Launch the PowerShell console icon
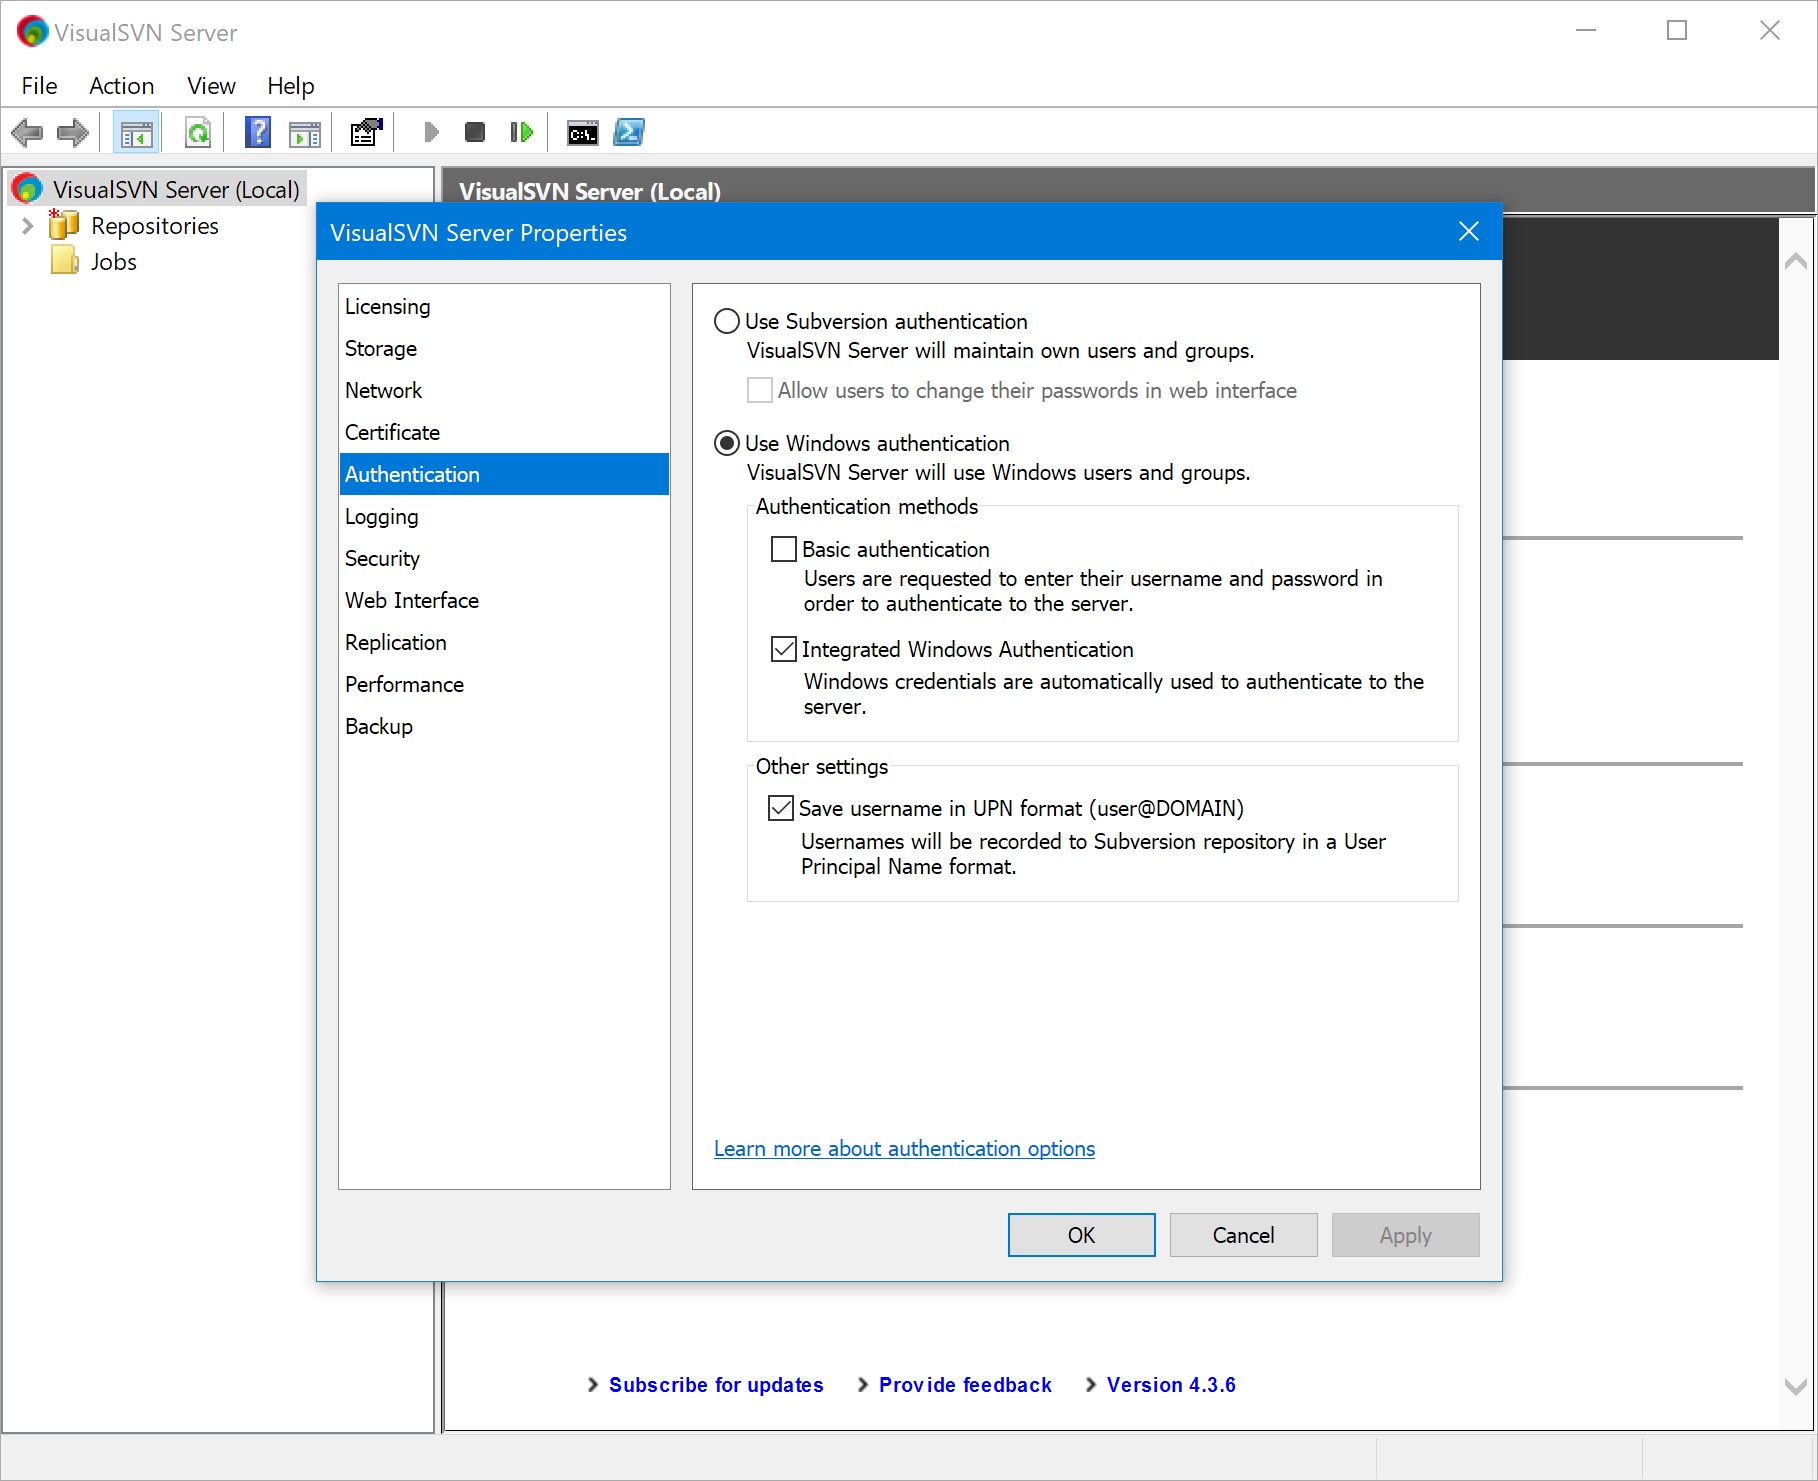Viewport: 1818px width, 1481px height. [x=629, y=133]
